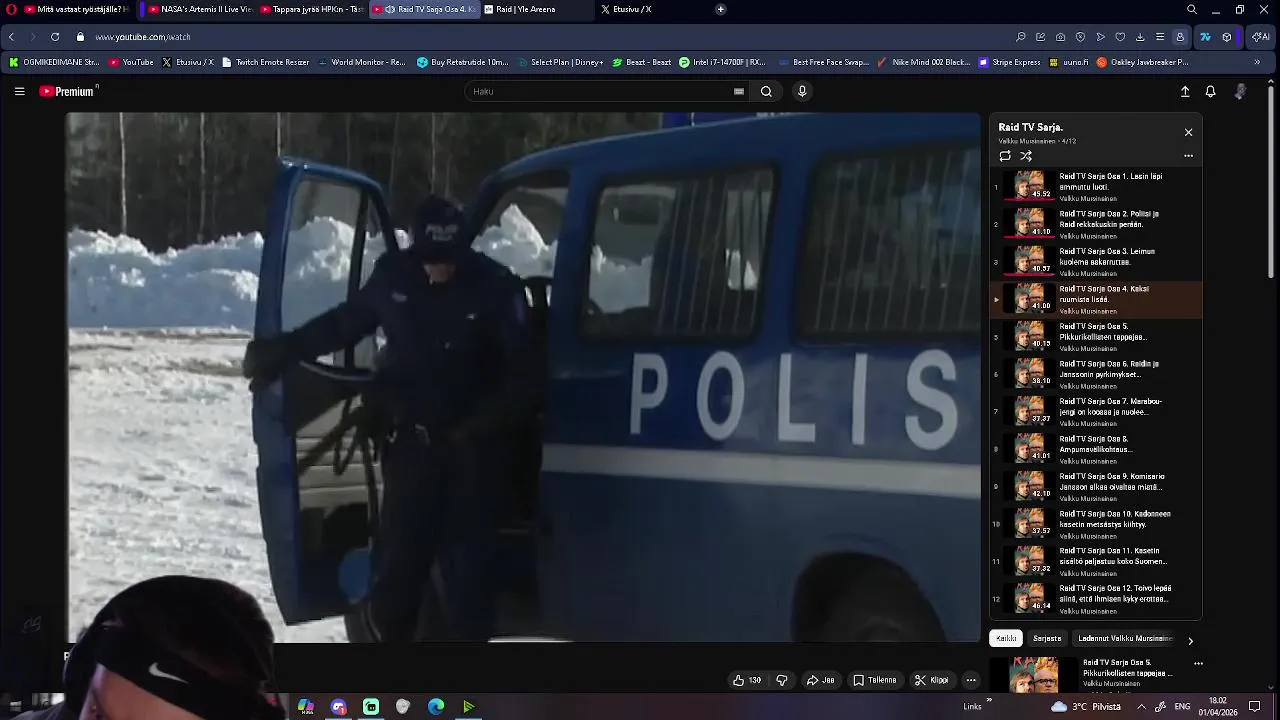Select the currently playing Osa 4 playlist entry
Image resolution: width=1280 pixels, height=720 pixels.
click(x=1095, y=299)
